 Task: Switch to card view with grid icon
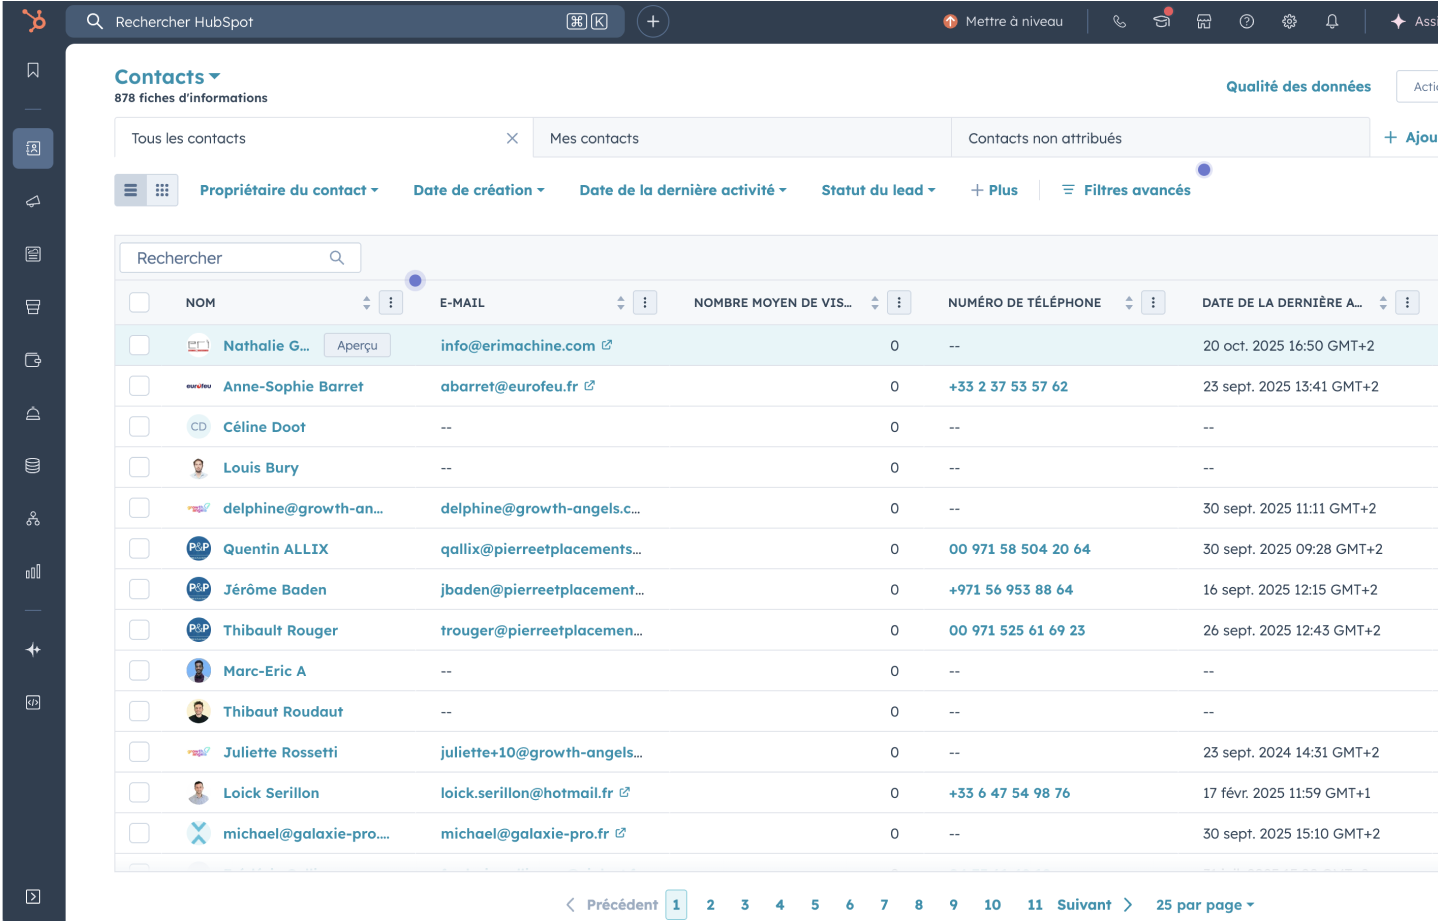tap(163, 189)
